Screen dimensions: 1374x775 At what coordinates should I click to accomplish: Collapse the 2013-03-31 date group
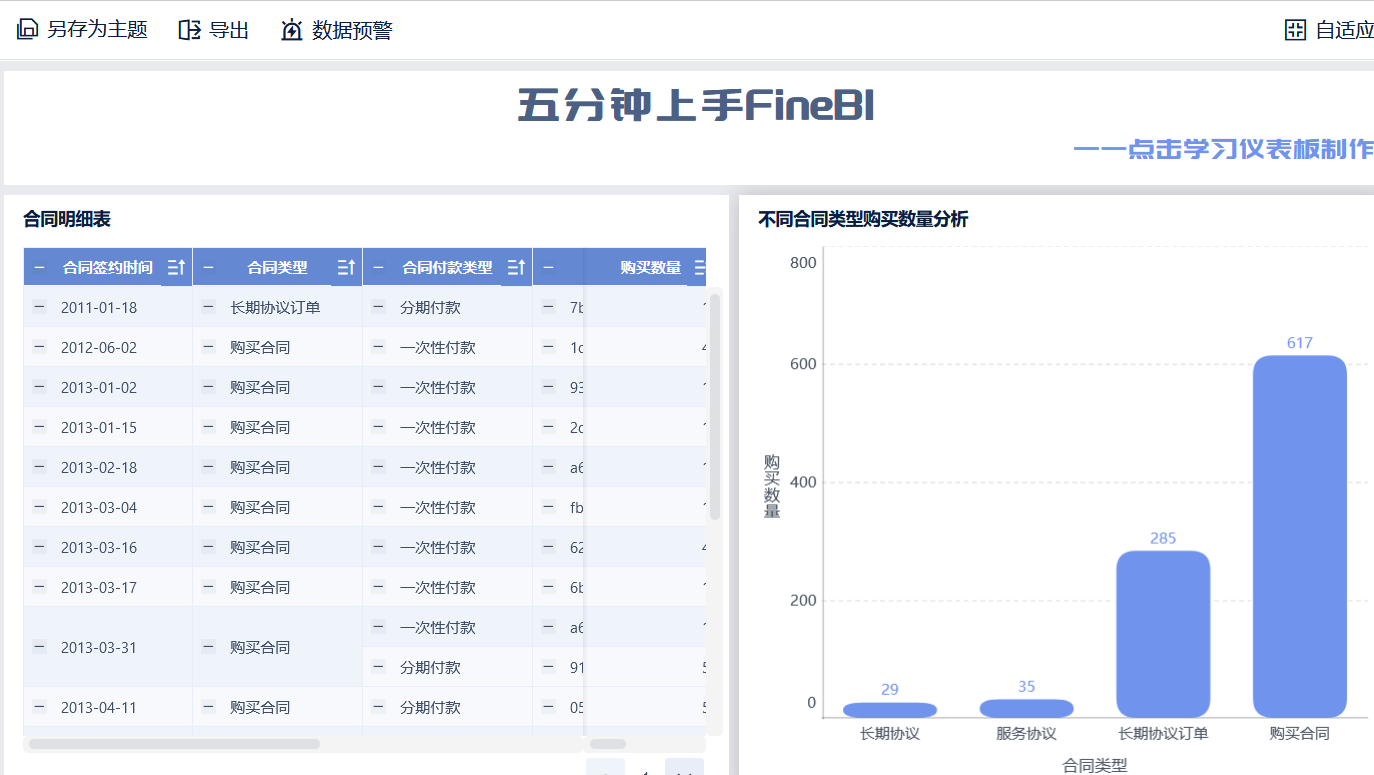click(39, 647)
